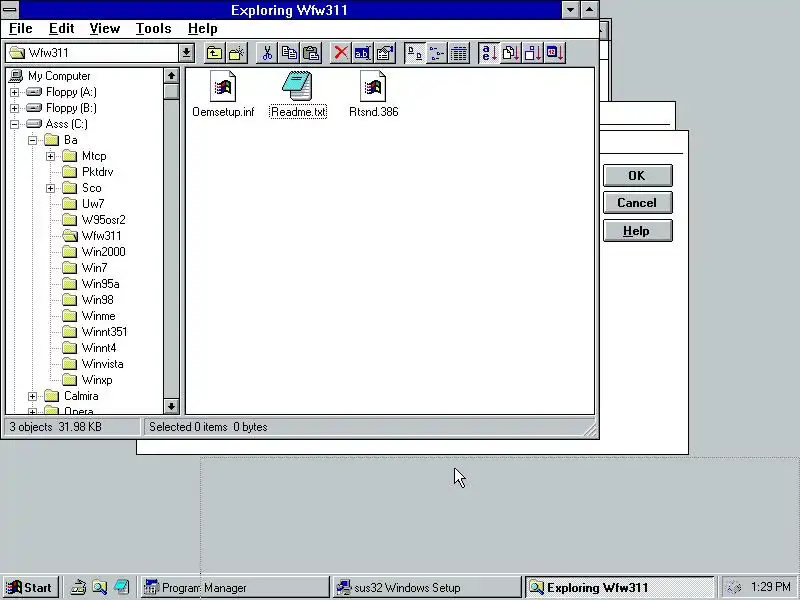The height and width of the screenshot is (600, 800).
Task: Click tree scrollbar down arrow
Action: (171, 407)
